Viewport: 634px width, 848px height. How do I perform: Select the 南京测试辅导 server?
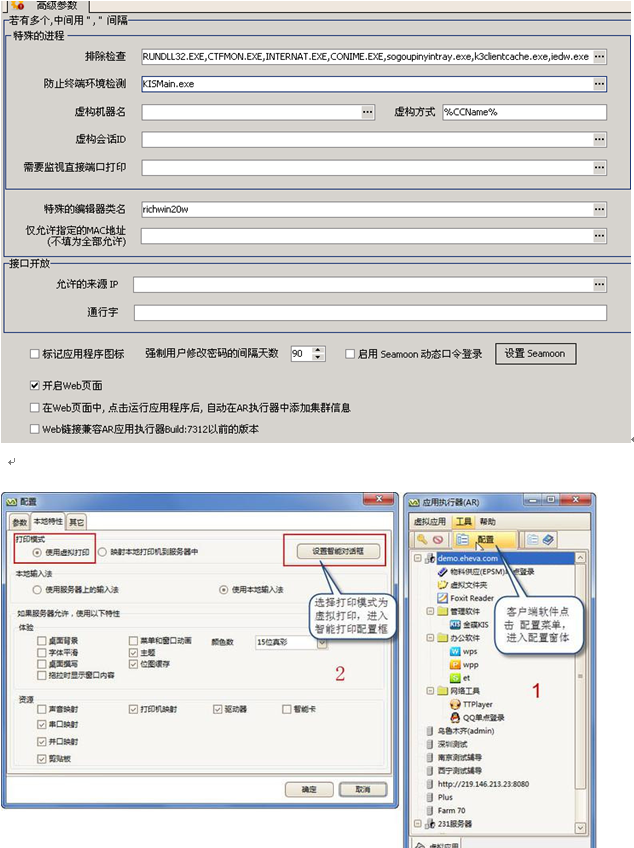454,757
